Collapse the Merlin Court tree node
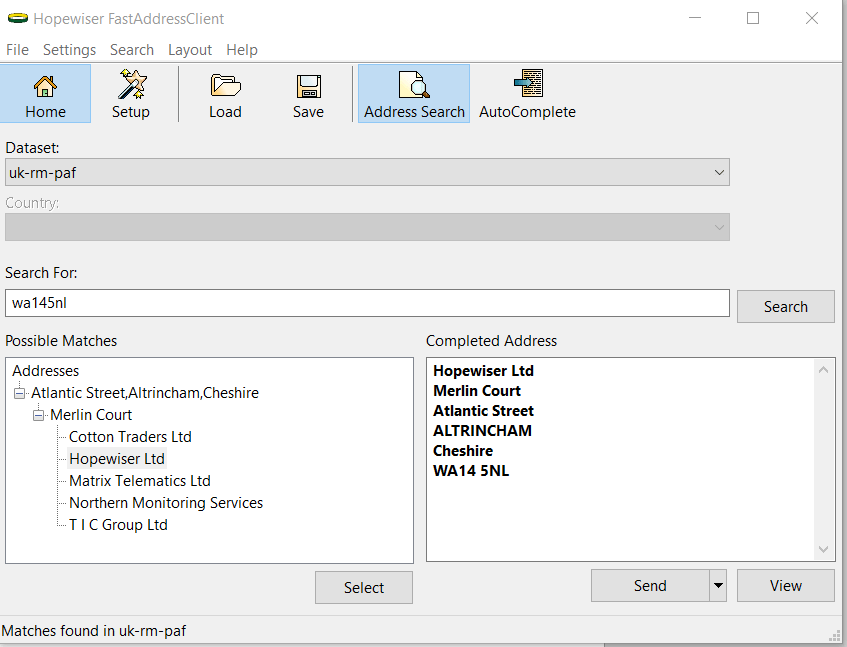This screenshot has height=647, width=847. [38, 415]
